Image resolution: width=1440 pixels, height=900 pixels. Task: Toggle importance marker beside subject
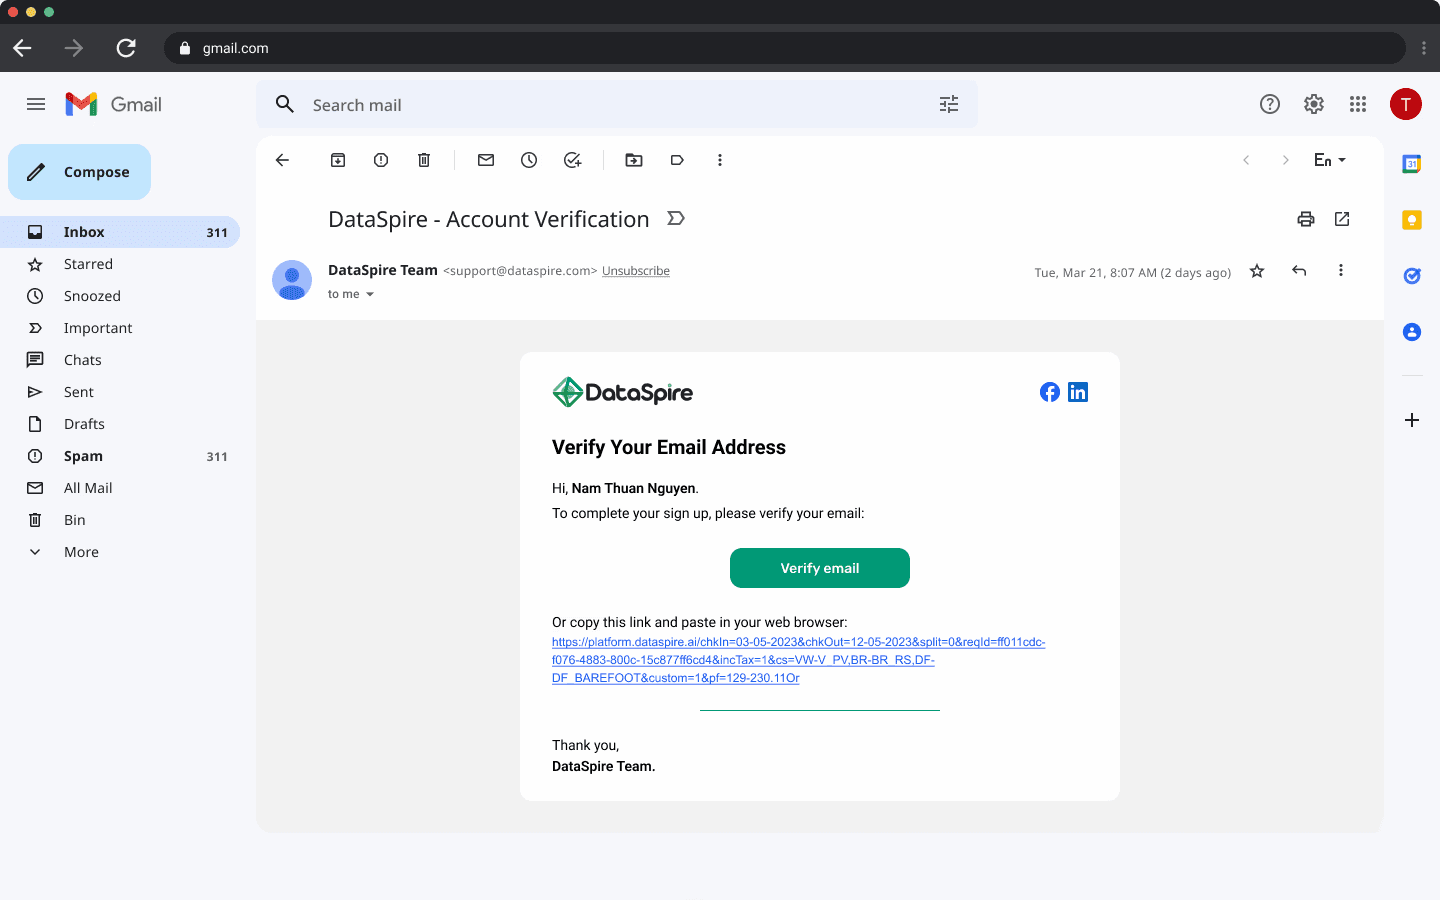pyautogui.click(x=676, y=218)
